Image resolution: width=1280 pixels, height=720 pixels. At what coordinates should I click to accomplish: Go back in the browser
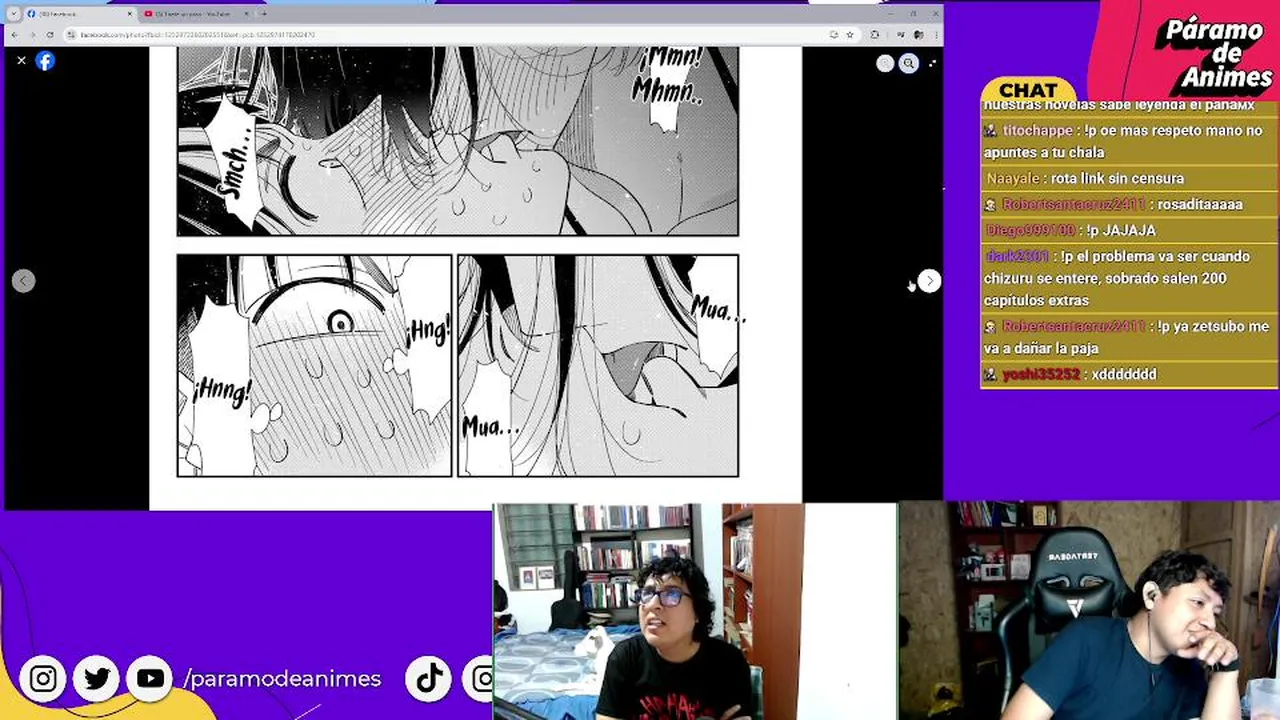pos(14,35)
